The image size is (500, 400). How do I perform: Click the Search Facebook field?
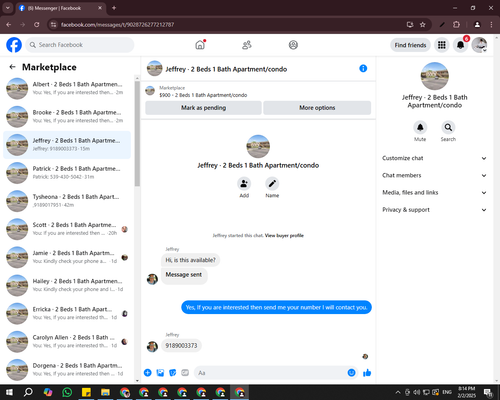click(x=80, y=45)
